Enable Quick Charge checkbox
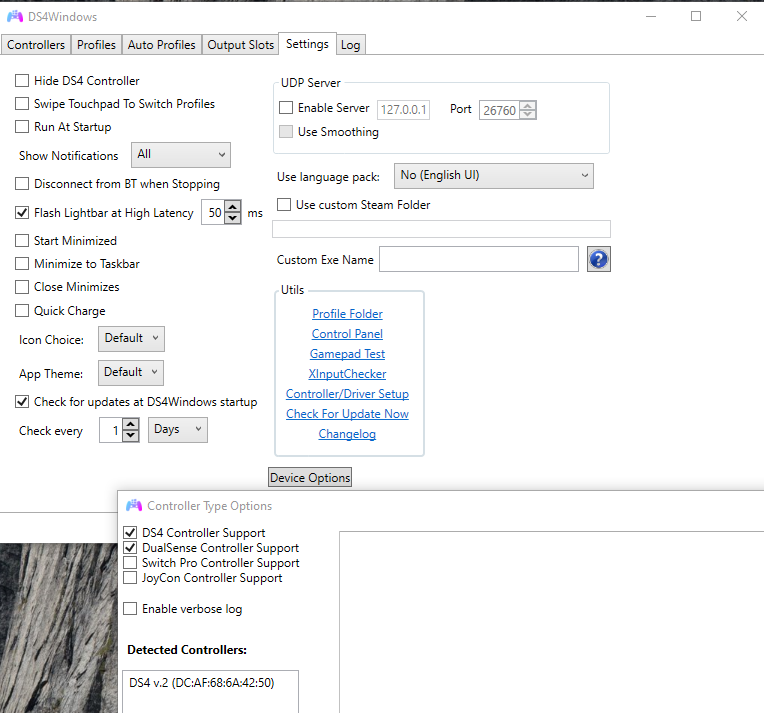The height and width of the screenshot is (713, 764). 22,310
